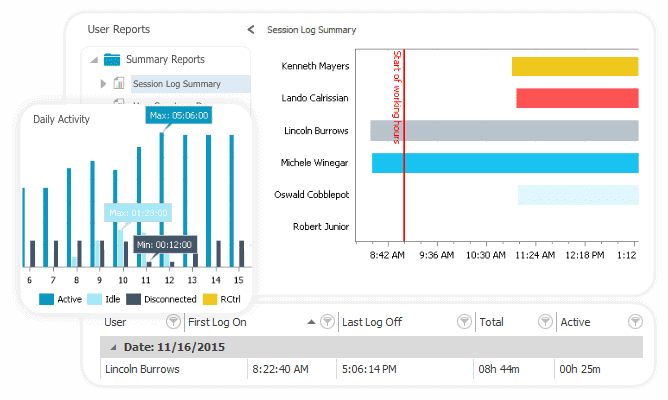This screenshot has height=400, width=668.
Task: Open the User column filter icon
Action: point(173,322)
